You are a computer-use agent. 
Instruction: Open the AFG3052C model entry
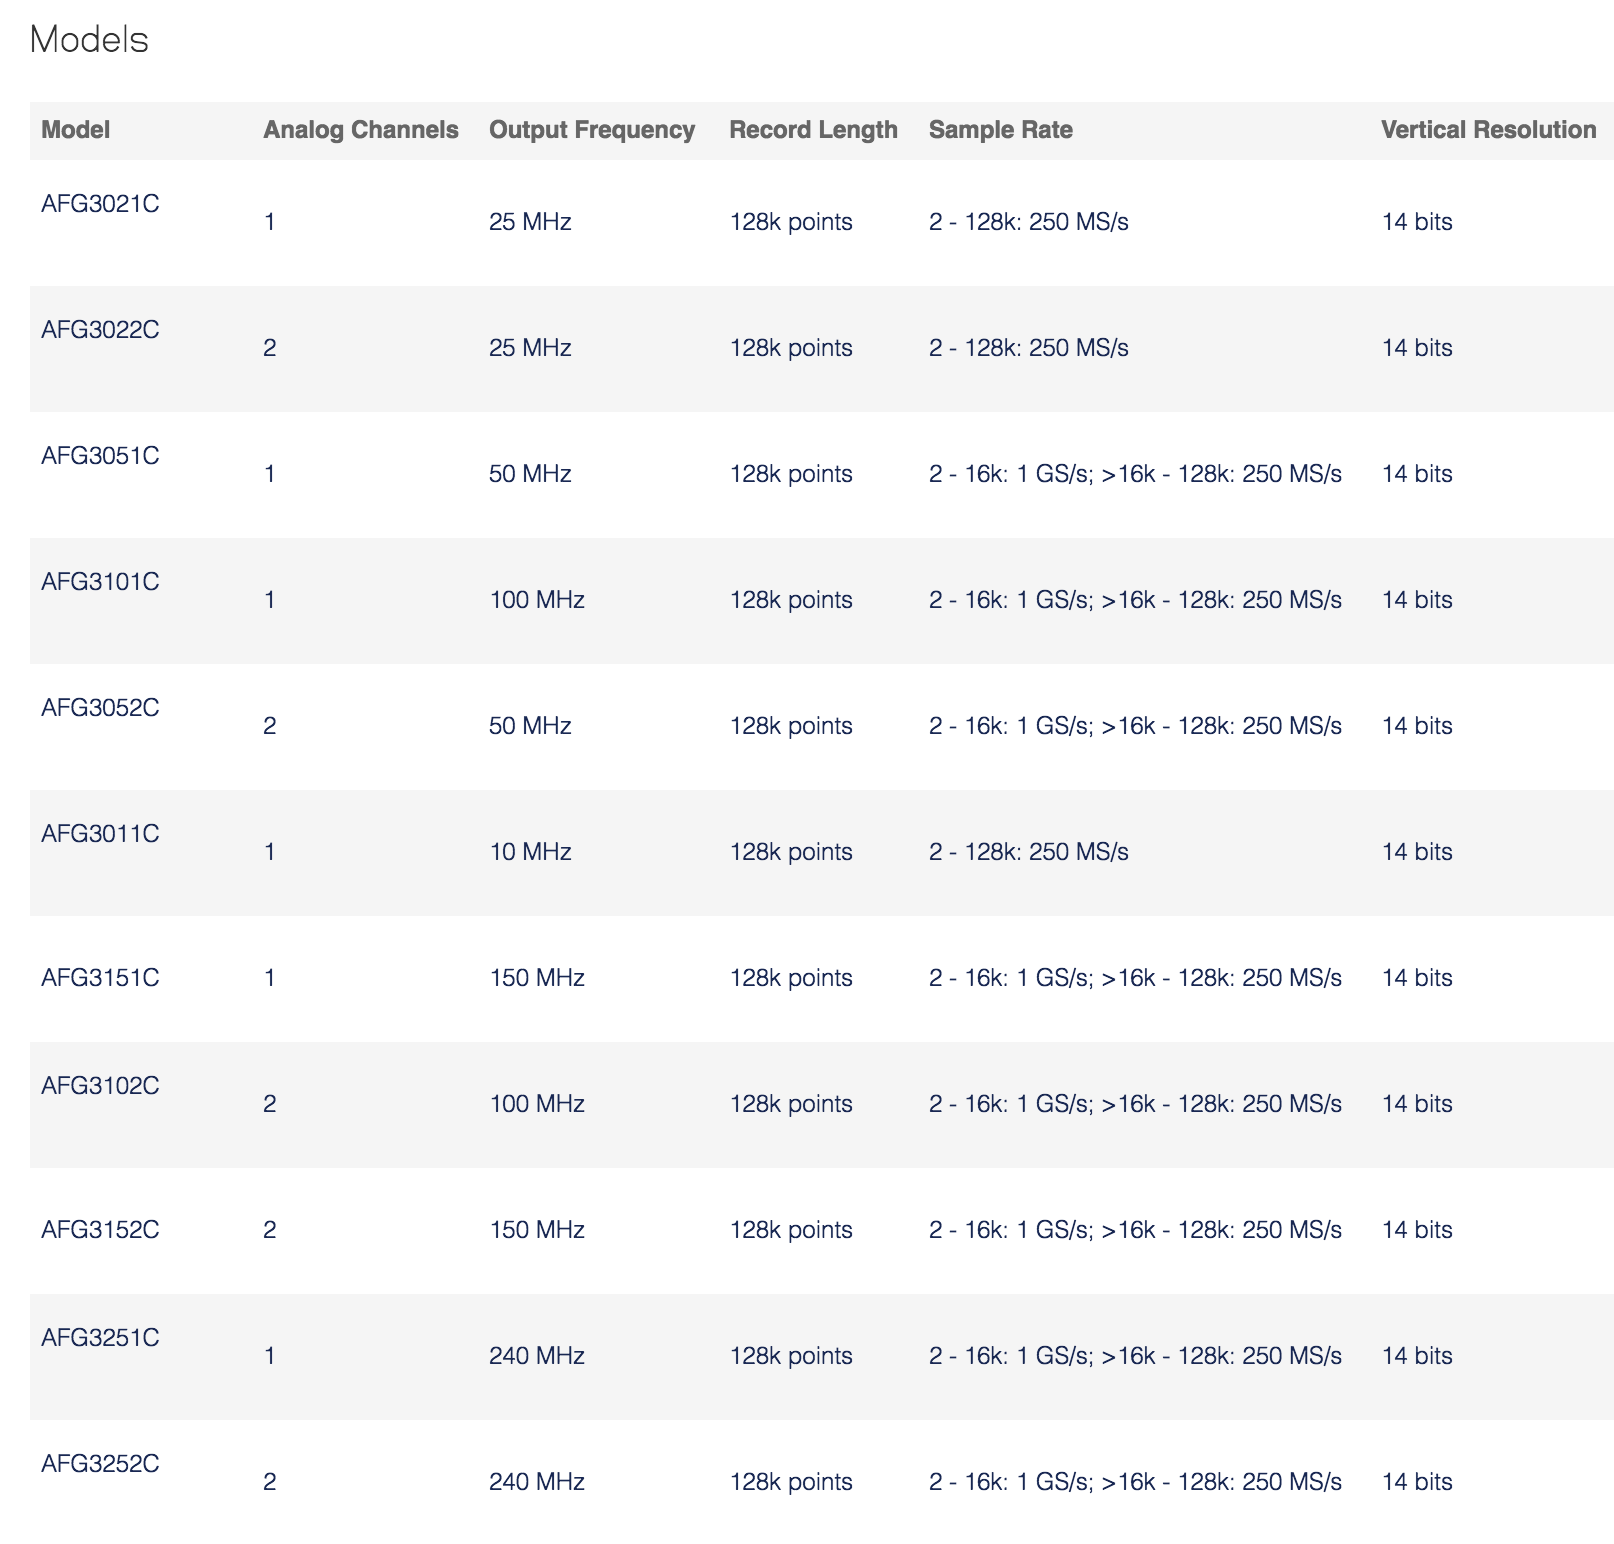[x=100, y=708]
